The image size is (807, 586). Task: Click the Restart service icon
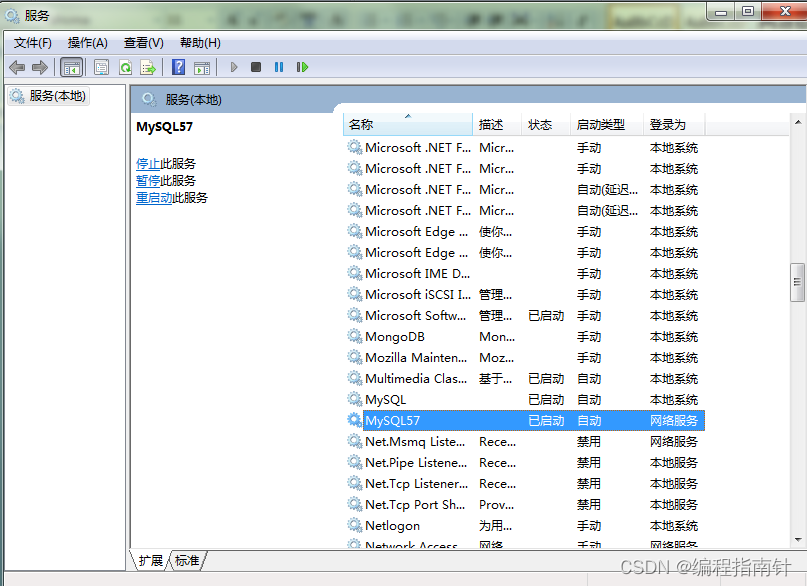(x=302, y=67)
